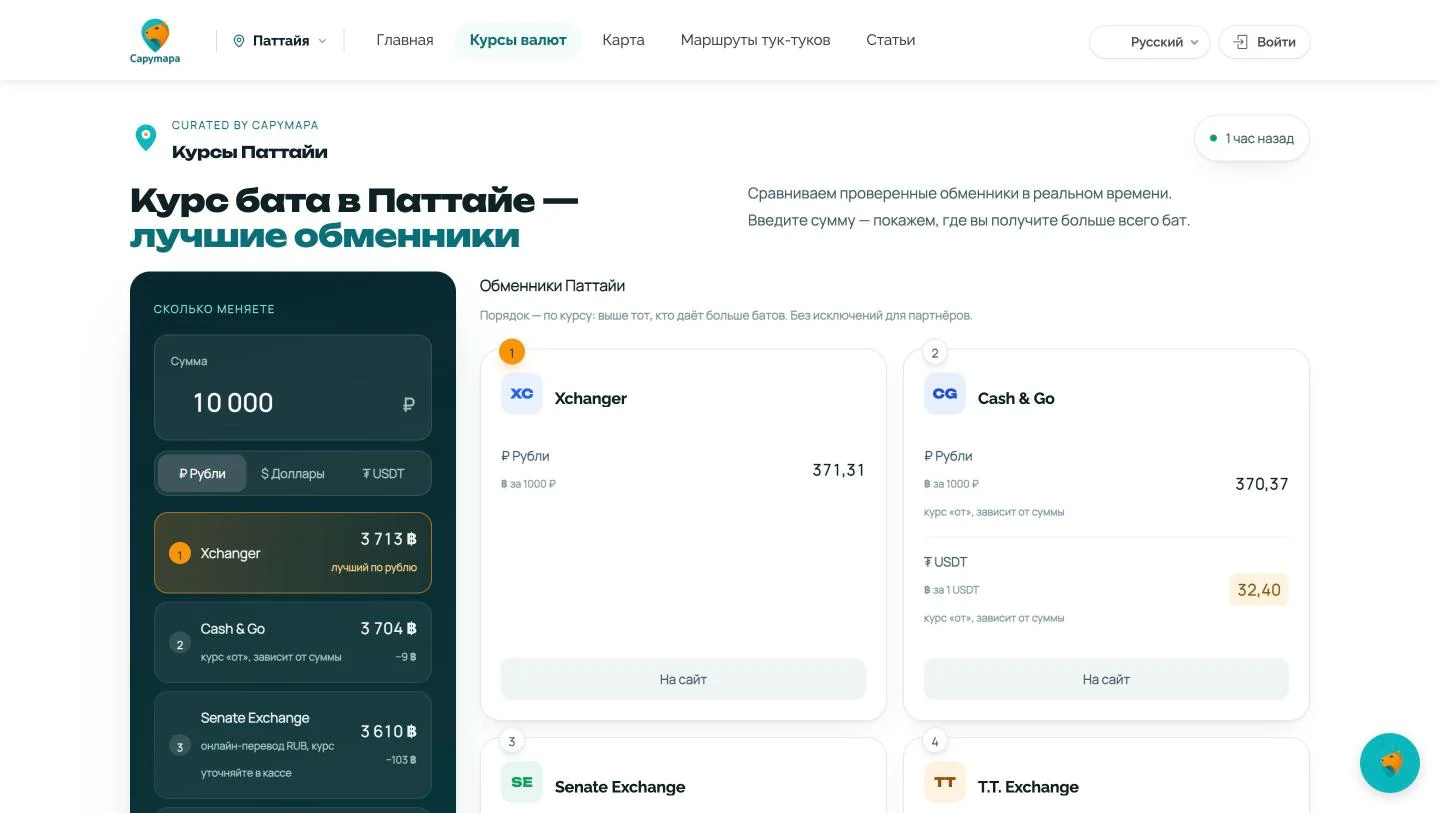Click the CG logo on the Cash & Go card
Viewport: 1440px width, 813px height.
click(x=945, y=394)
